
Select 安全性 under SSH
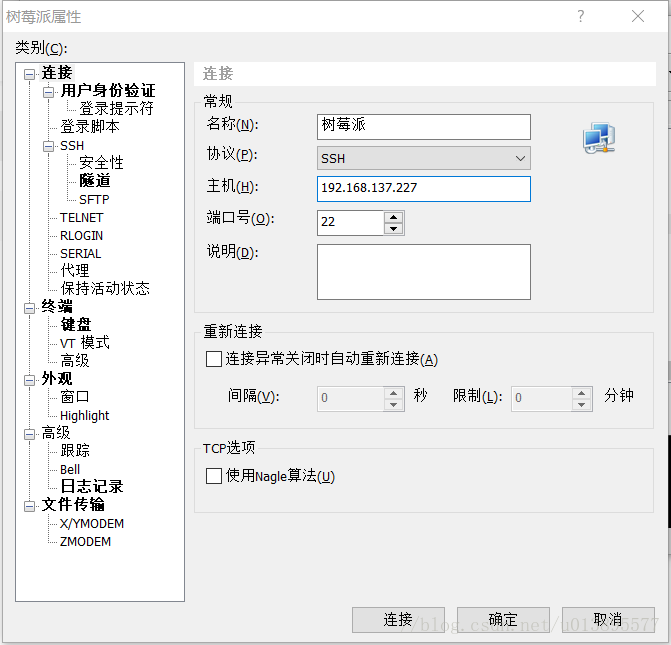(x=101, y=163)
